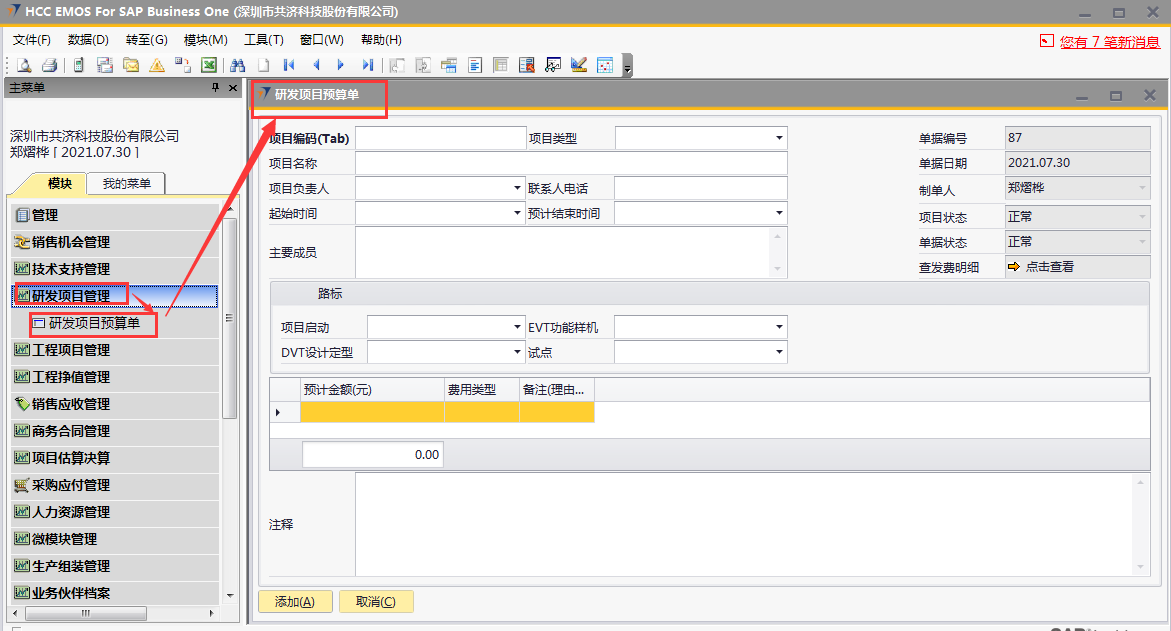Go to the next record
Screen dimensions: 1171x631
click(341, 65)
